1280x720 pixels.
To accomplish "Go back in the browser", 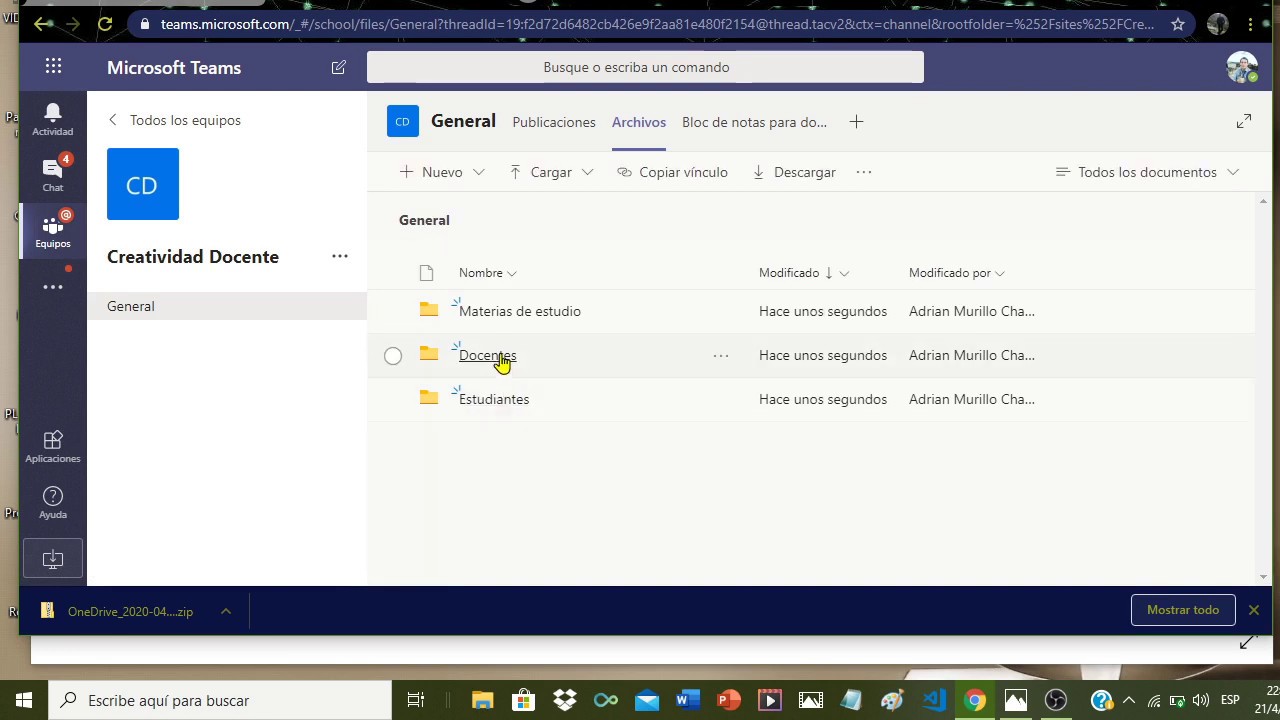I will pos(41,23).
